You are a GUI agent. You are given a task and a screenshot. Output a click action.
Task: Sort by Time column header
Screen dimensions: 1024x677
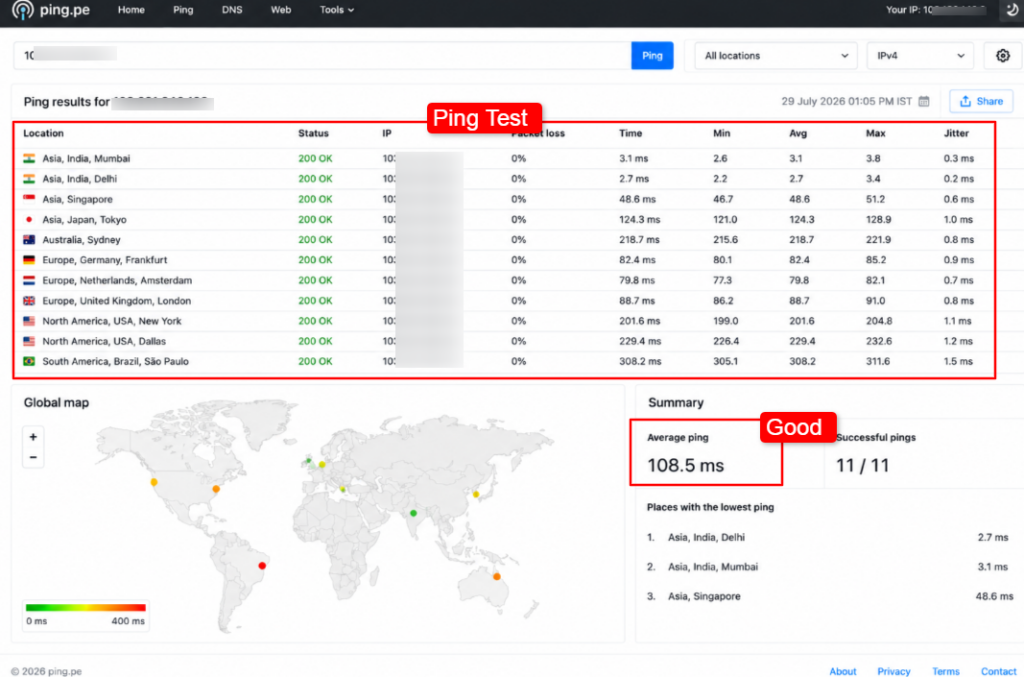pos(630,133)
